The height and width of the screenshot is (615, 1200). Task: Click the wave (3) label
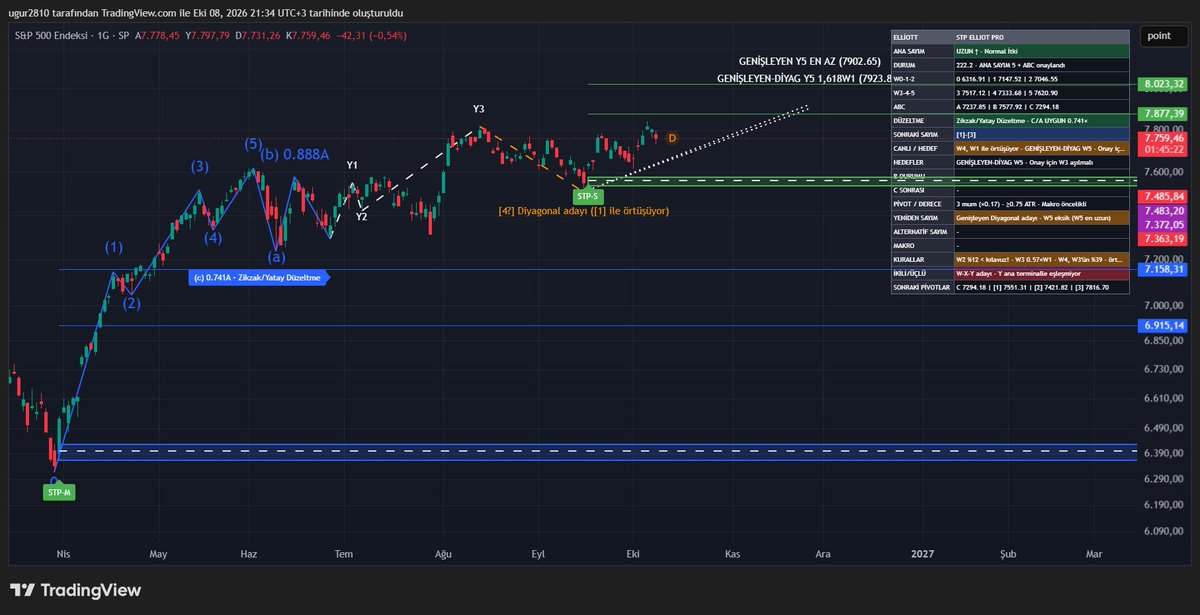(x=200, y=166)
